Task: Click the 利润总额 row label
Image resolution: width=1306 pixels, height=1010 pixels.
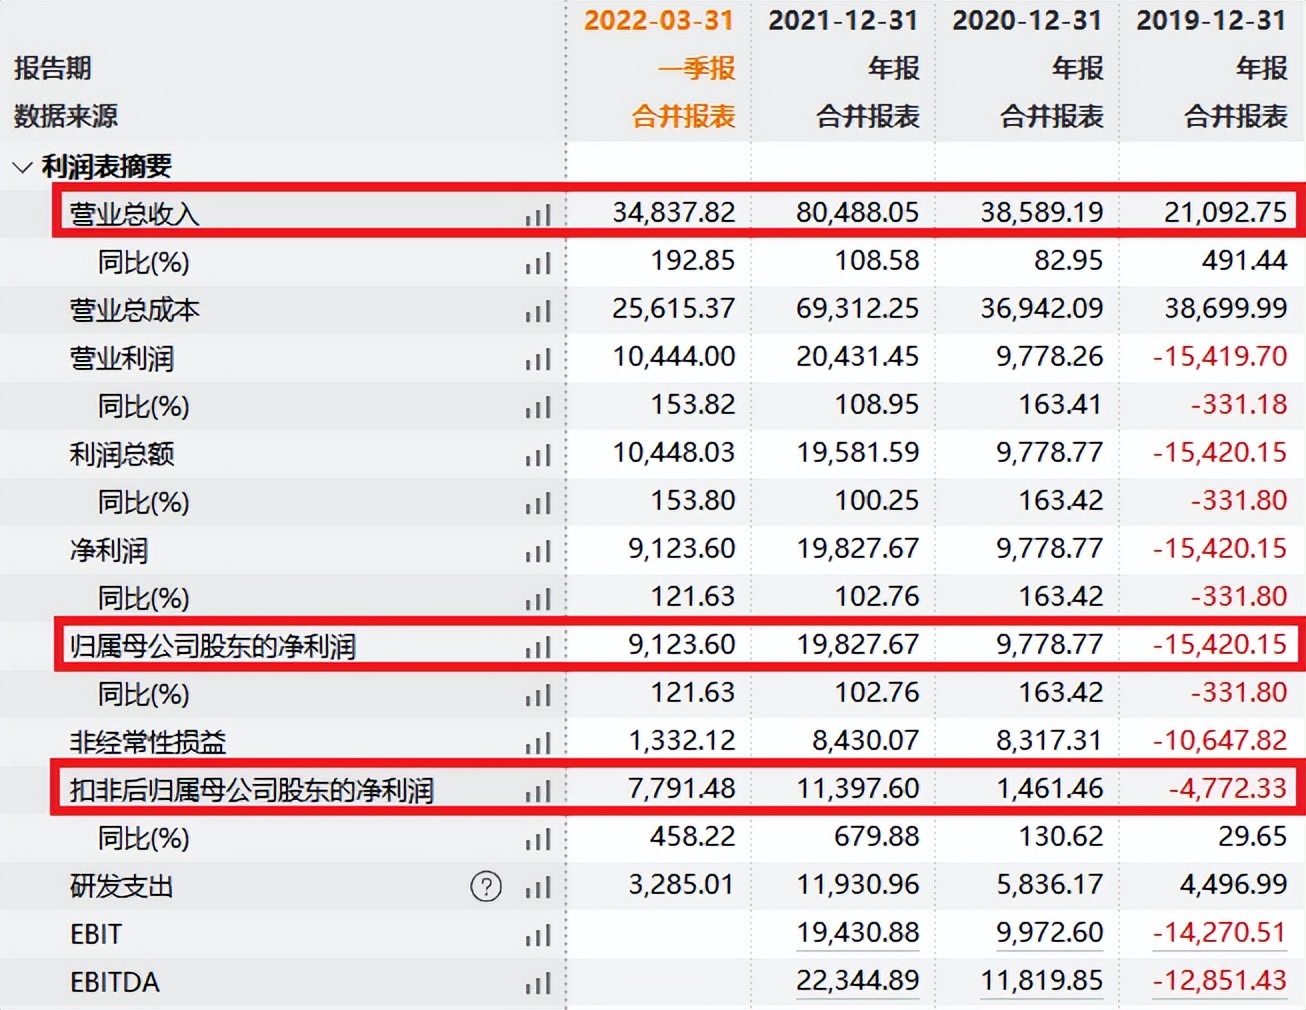Action: pyautogui.click(x=122, y=454)
